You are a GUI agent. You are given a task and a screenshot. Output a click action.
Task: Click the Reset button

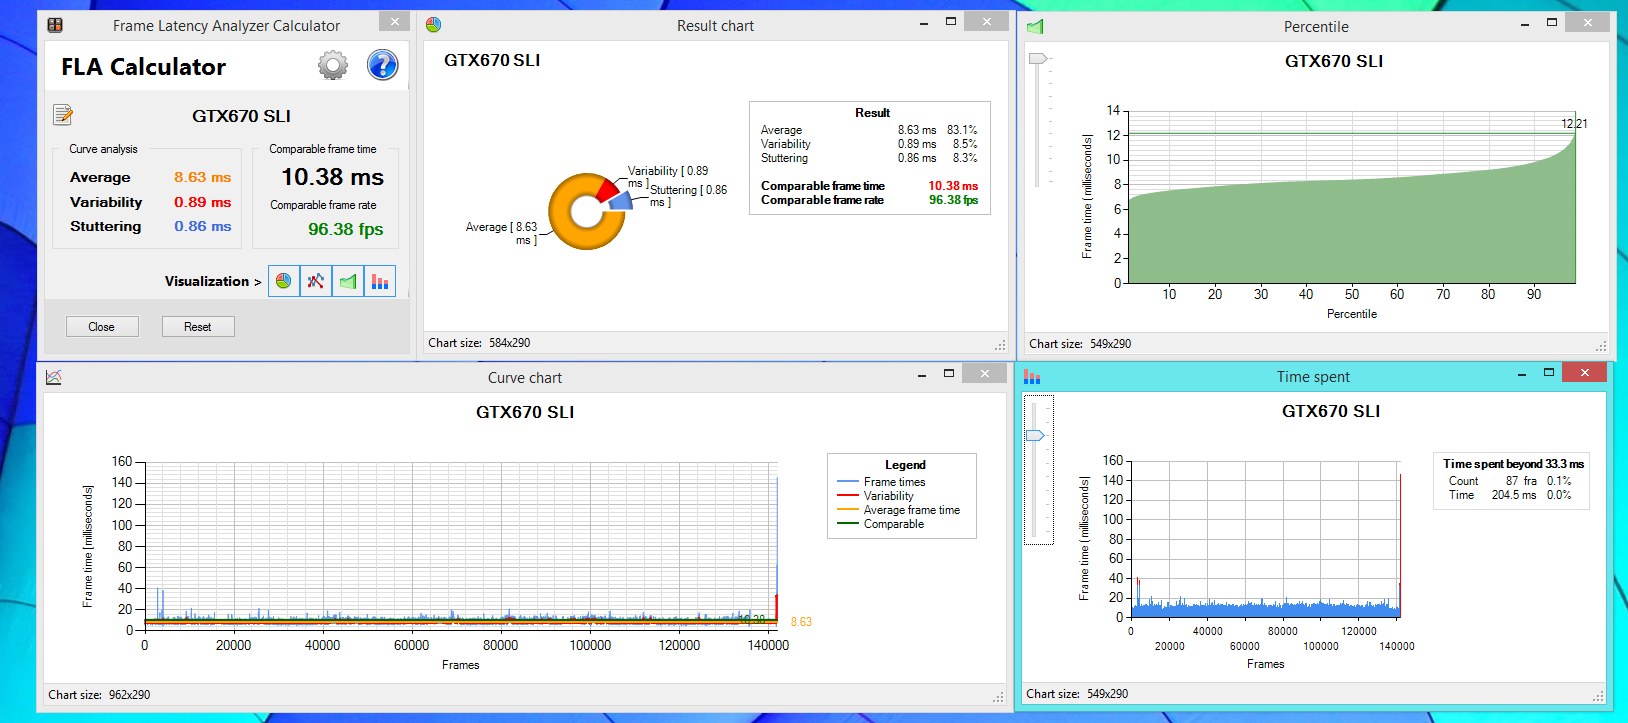[x=198, y=327]
